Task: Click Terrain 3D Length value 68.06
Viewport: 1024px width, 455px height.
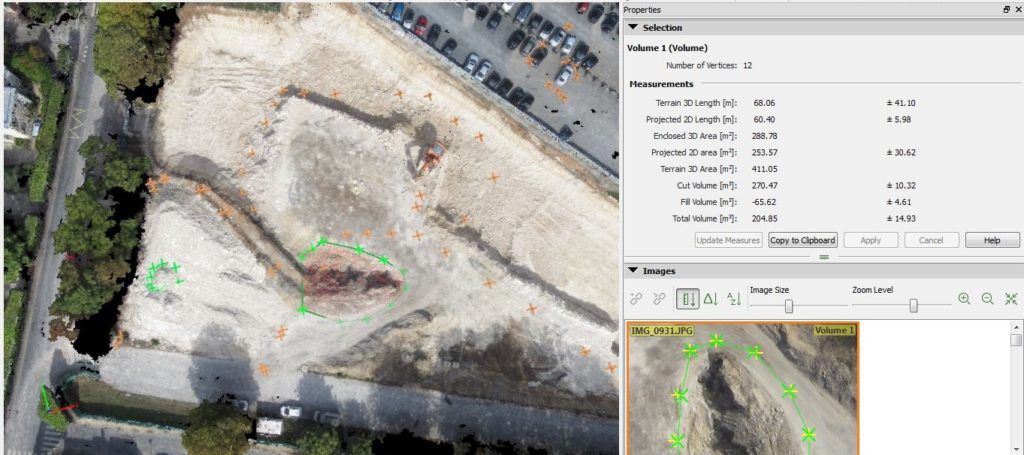Action: [x=763, y=103]
